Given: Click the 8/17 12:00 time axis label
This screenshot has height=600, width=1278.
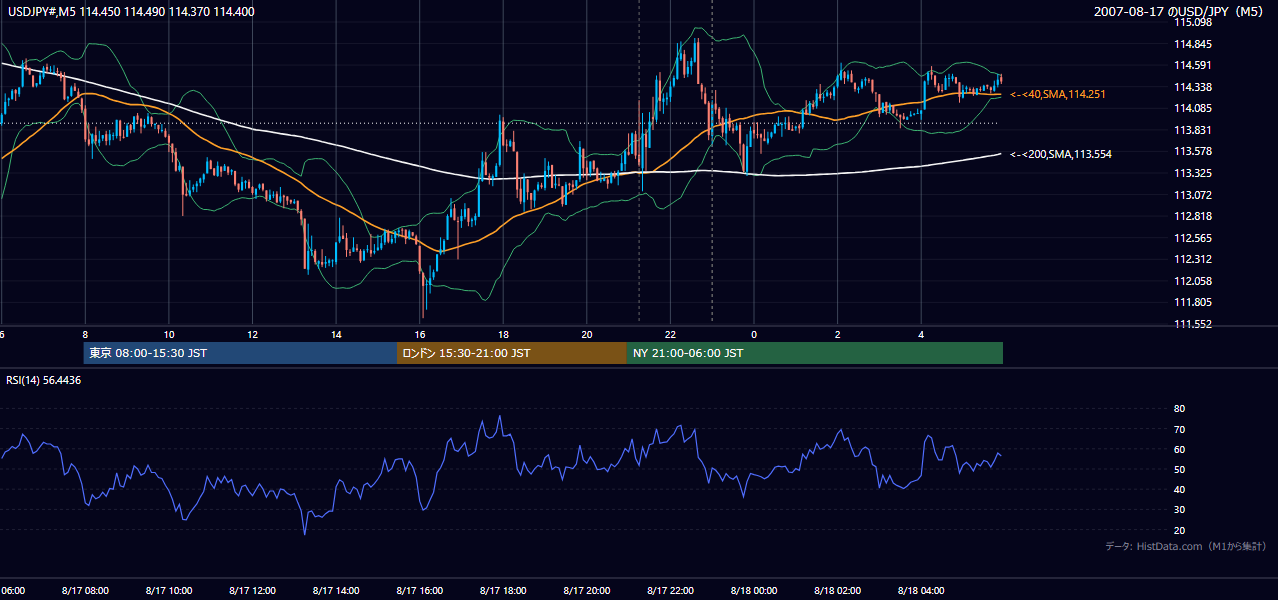Looking at the screenshot, I should tap(252, 591).
